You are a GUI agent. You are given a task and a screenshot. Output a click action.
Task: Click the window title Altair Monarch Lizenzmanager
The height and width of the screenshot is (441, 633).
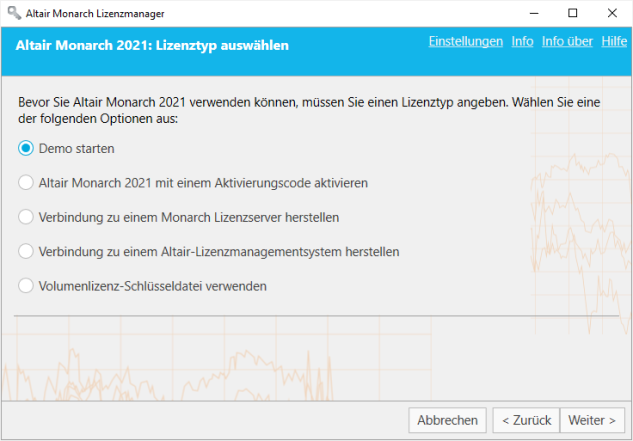95,14
